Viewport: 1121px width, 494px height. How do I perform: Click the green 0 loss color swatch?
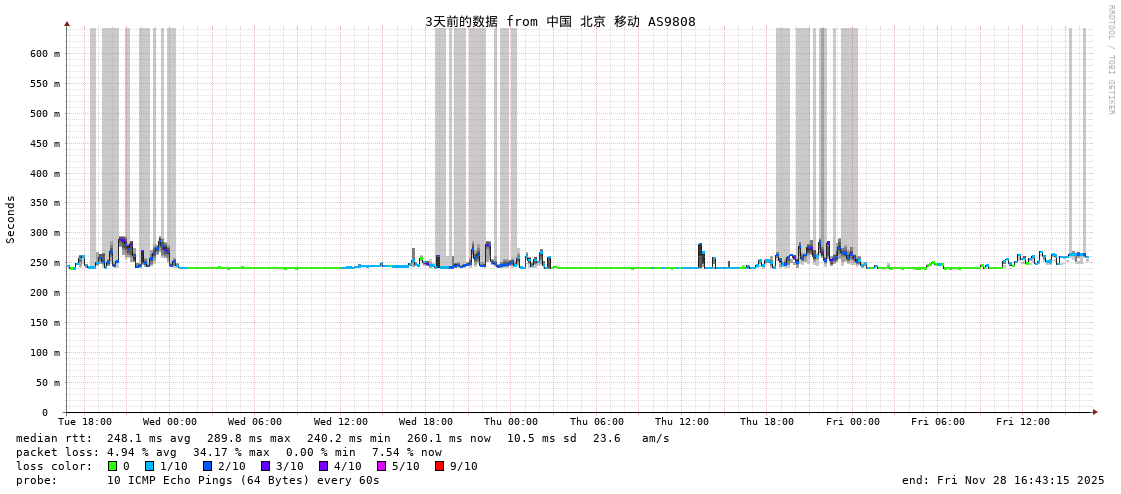[113, 466]
